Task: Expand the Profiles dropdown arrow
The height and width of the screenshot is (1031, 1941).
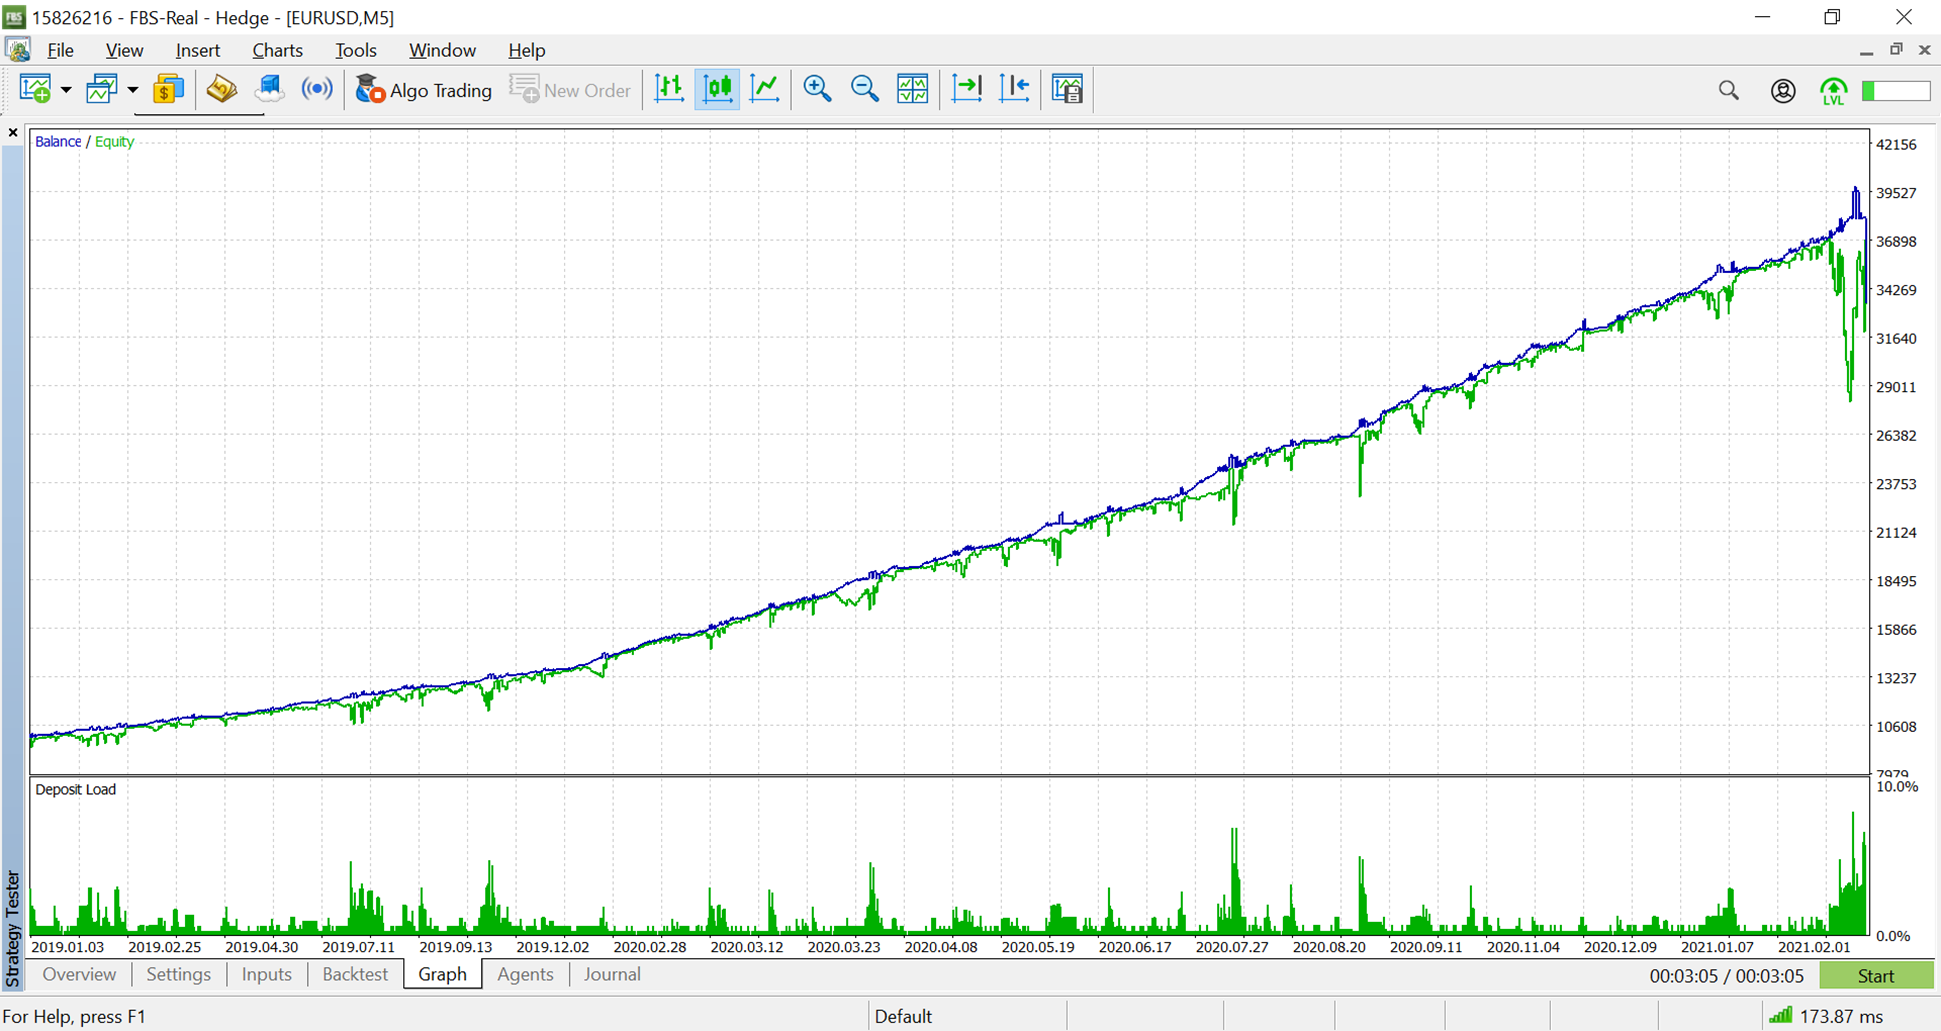Action: 132,90
